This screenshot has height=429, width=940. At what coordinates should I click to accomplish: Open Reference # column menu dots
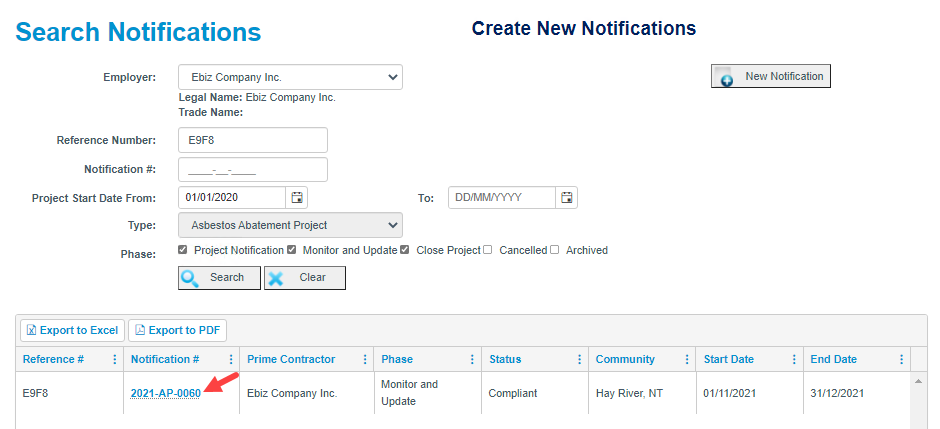point(115,359)
